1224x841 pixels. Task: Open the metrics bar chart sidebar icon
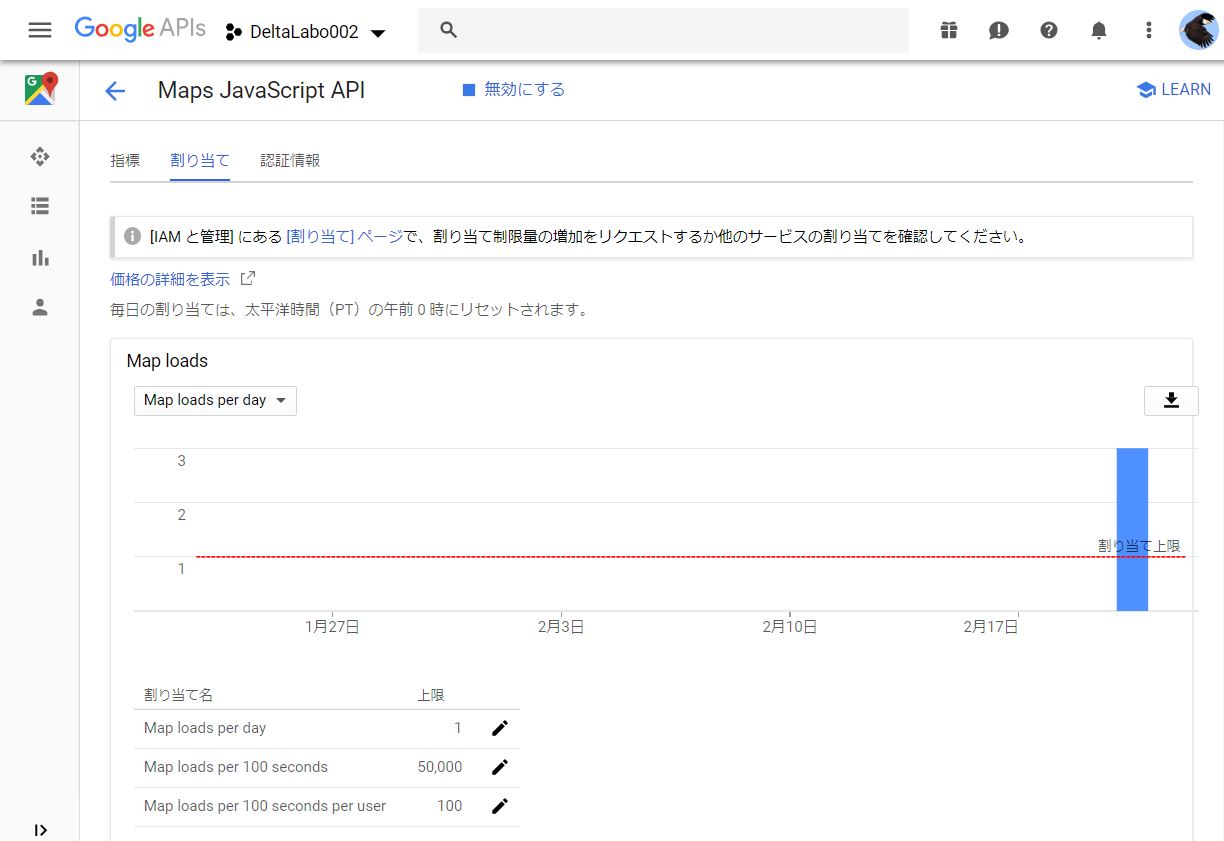click(x=40, y=258)
